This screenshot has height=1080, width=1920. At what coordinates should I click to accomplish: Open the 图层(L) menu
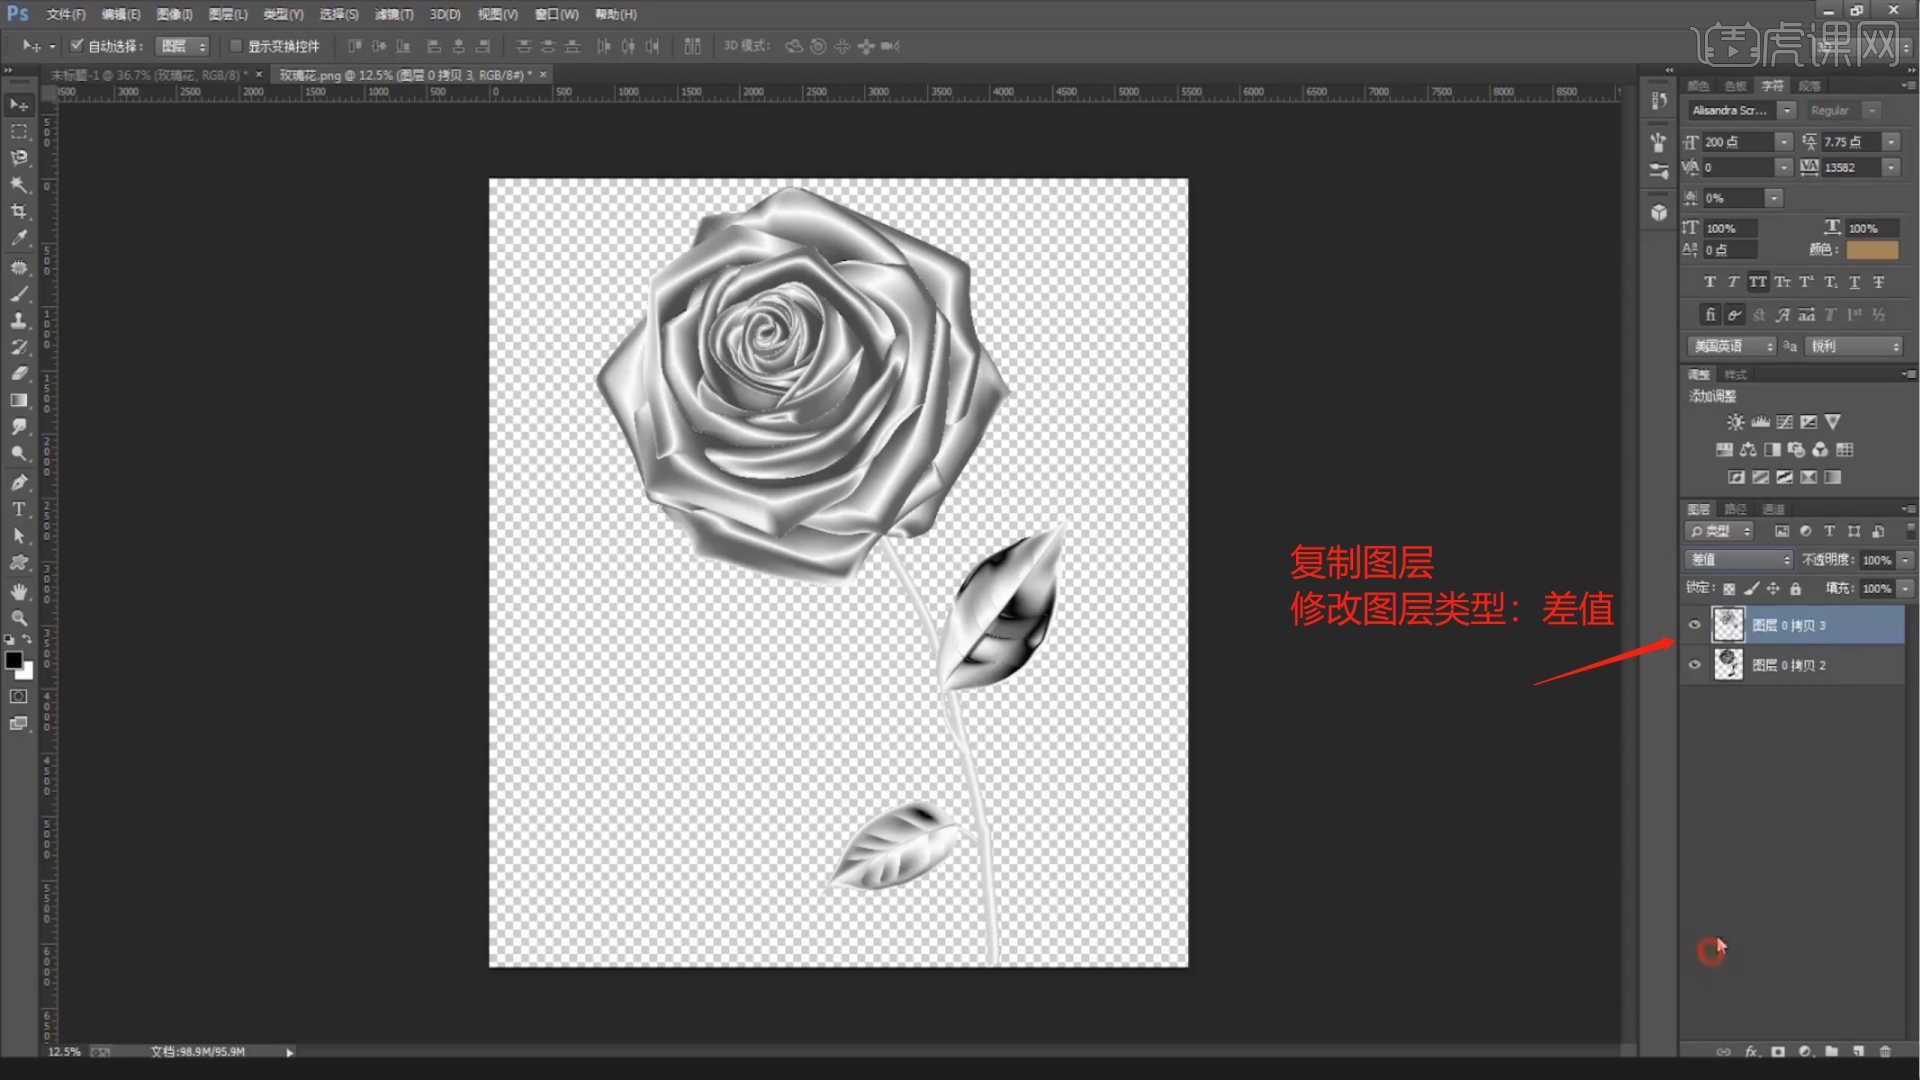pyautogui.click(x=228, y=14)
